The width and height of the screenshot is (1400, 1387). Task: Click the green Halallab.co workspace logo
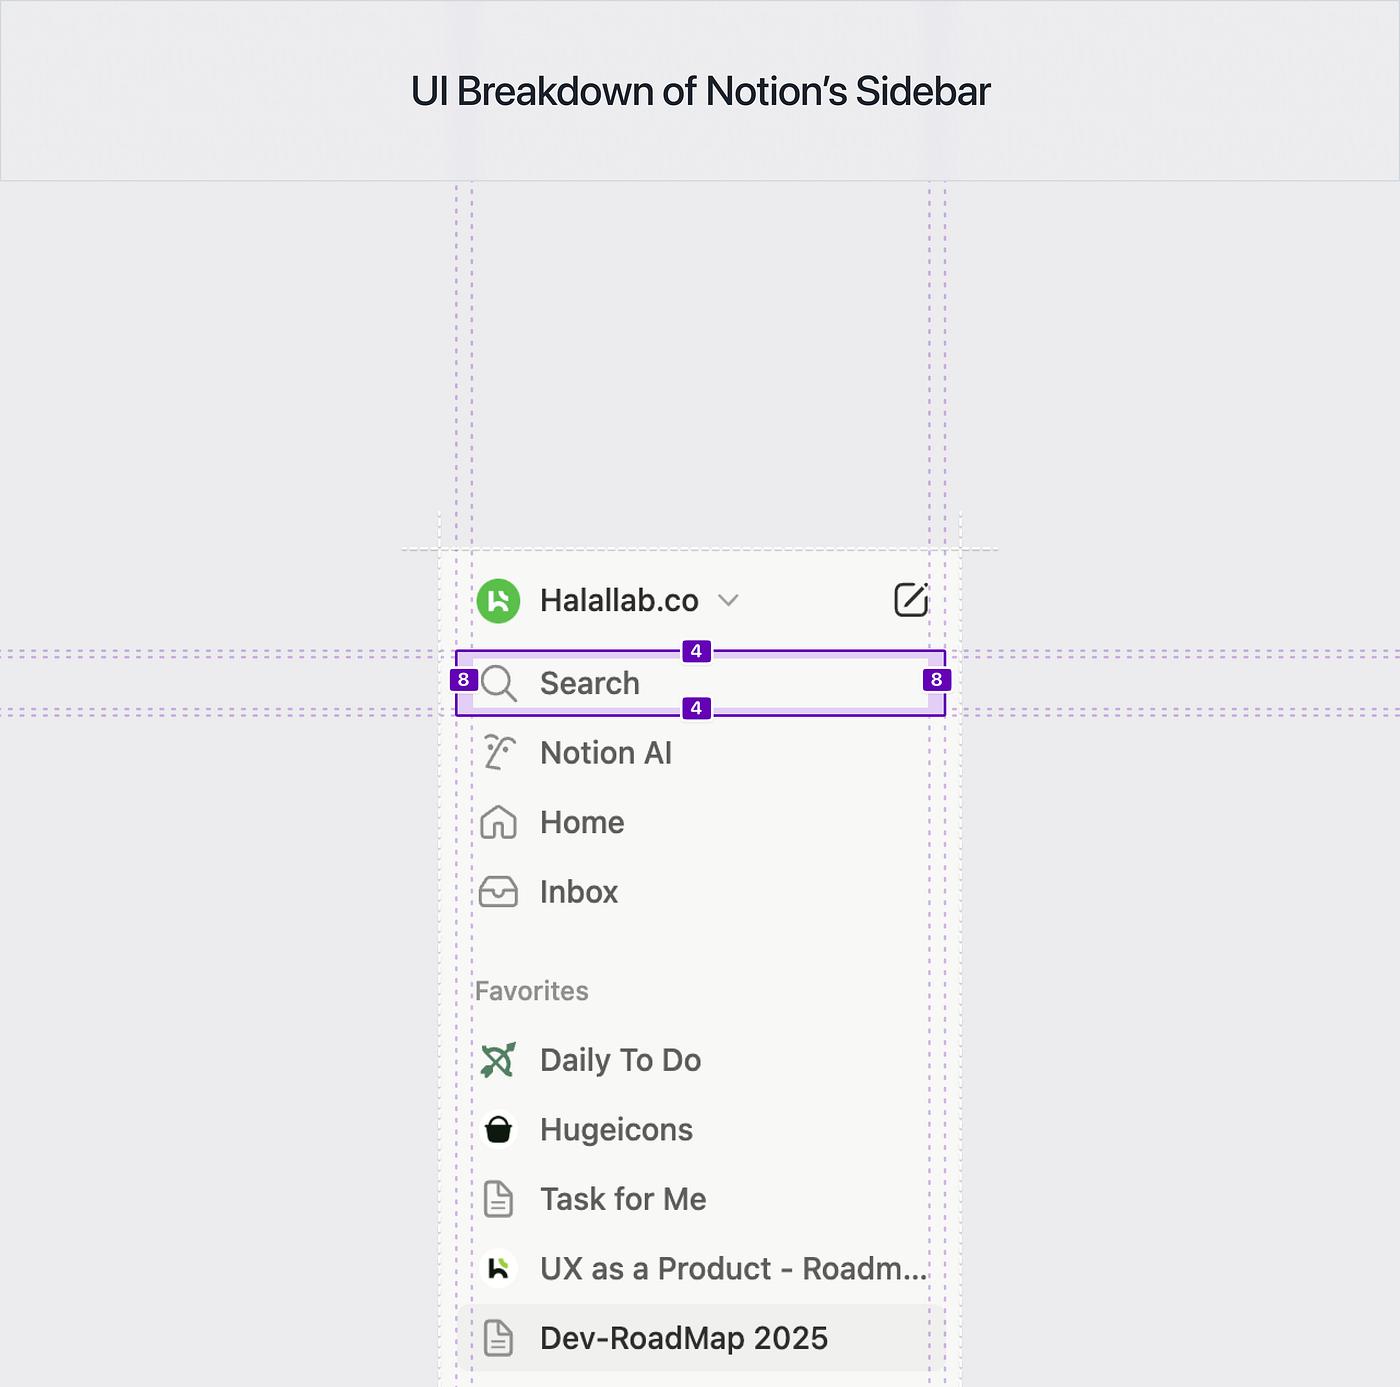pyautogui.click(x=498, y=601)
